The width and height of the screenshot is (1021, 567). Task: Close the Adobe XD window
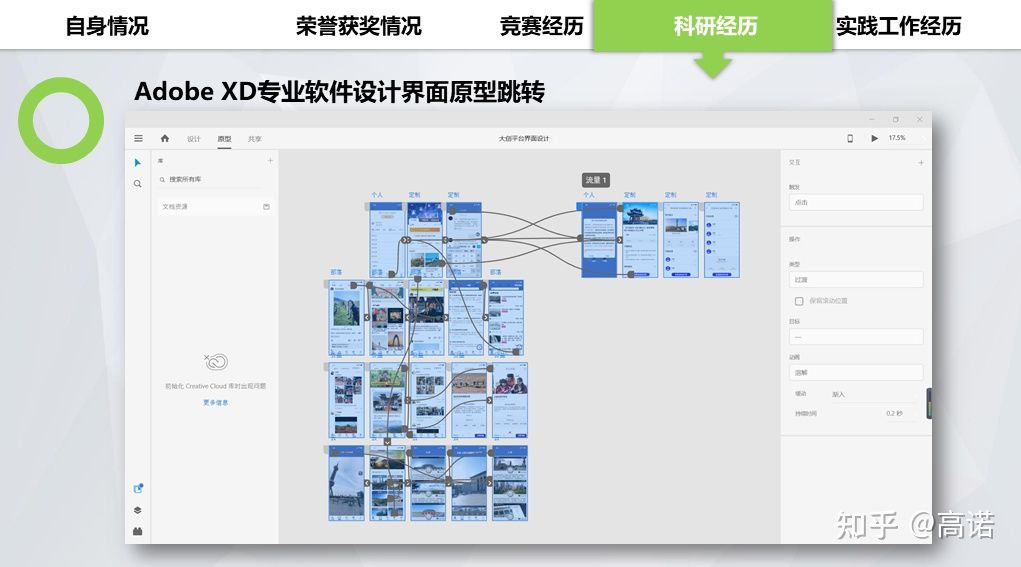click(919, 119)
